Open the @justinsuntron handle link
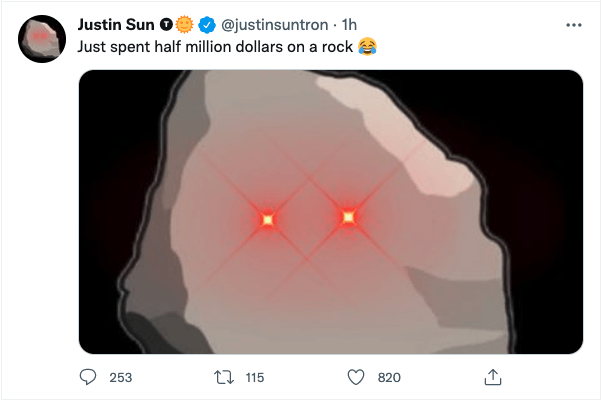The image size is (603, 400). point(273,24)
